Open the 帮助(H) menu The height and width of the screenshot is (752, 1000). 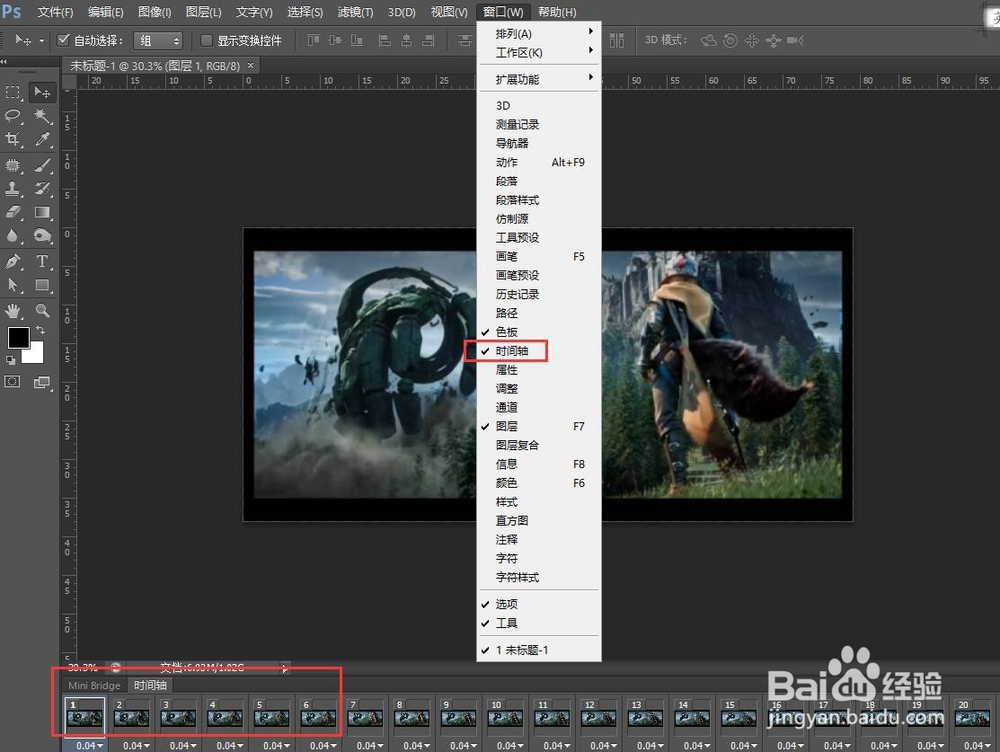click(x=557, y=12)
